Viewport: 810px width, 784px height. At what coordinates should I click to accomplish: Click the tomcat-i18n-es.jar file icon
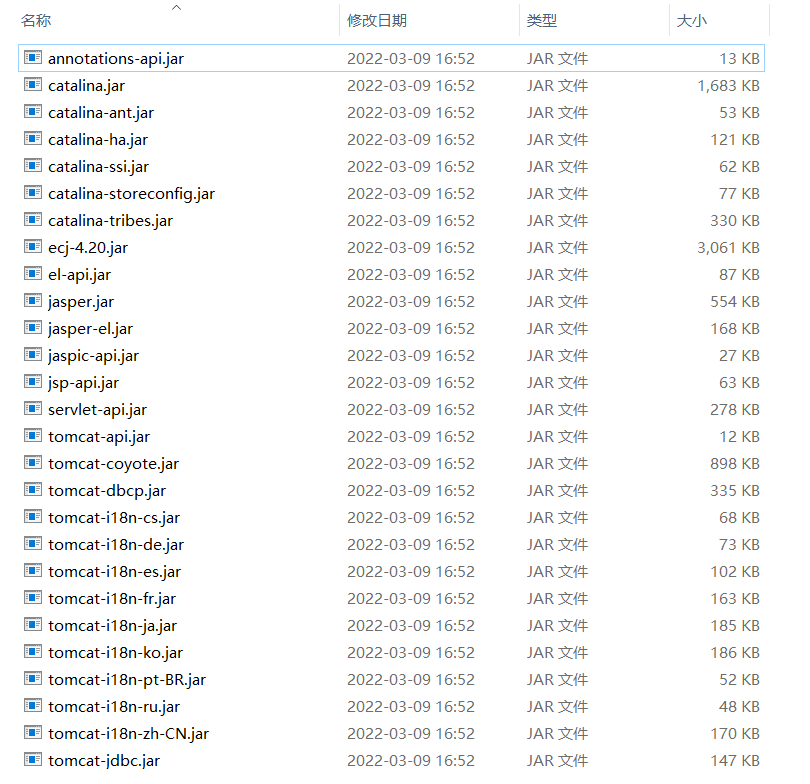pos(33,570)
